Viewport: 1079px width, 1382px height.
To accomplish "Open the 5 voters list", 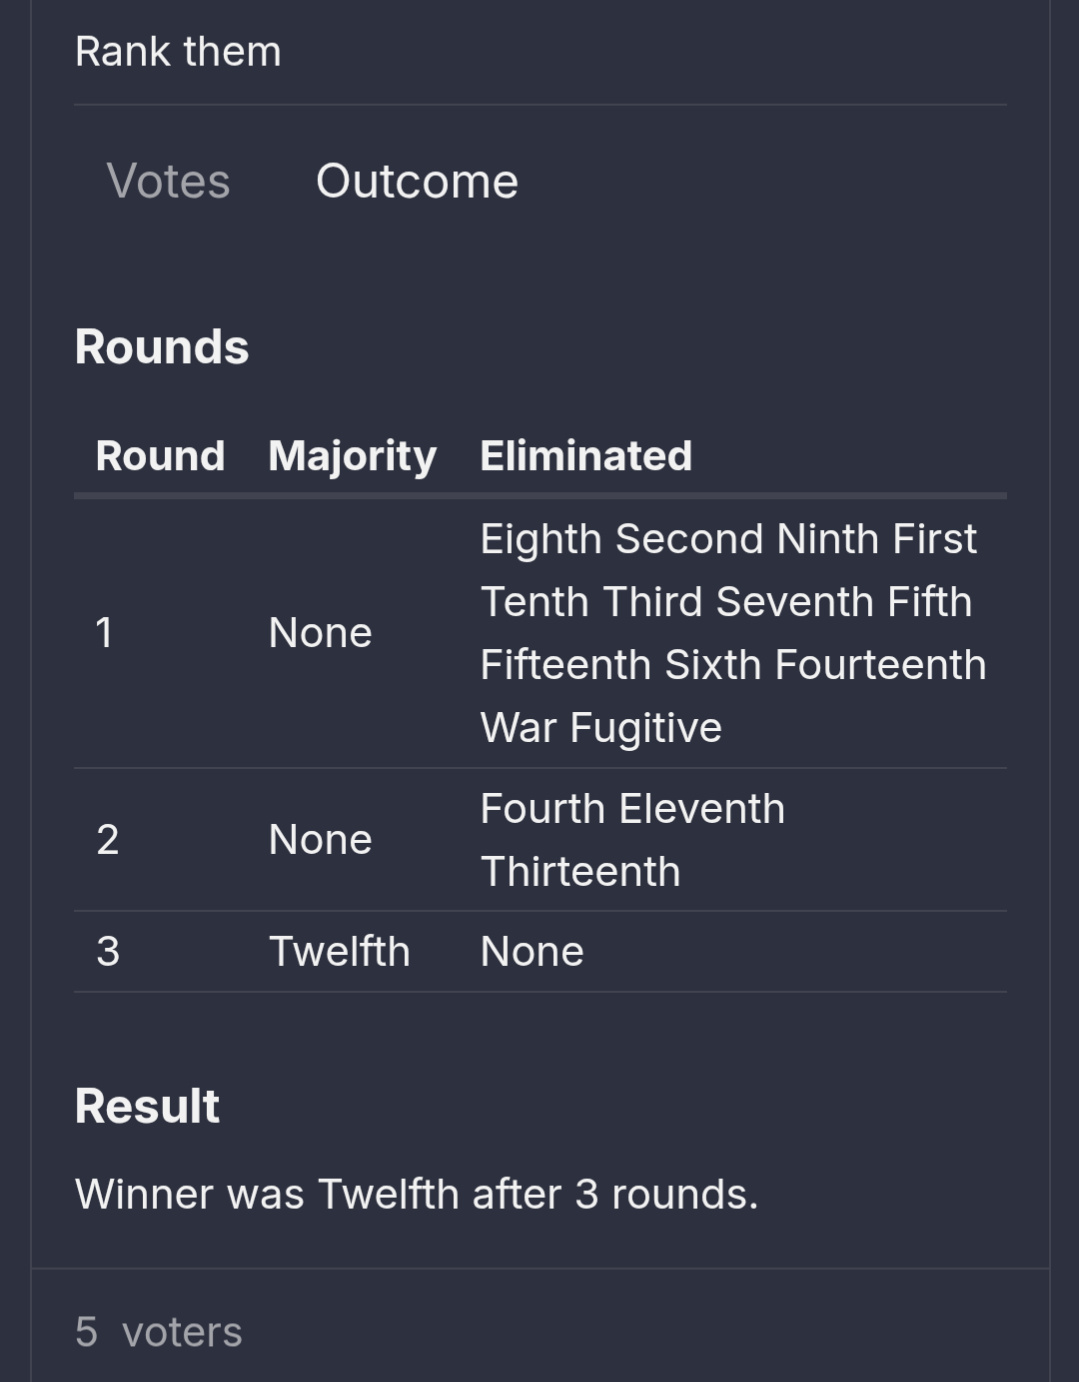I will click(x=159, y=1332).
